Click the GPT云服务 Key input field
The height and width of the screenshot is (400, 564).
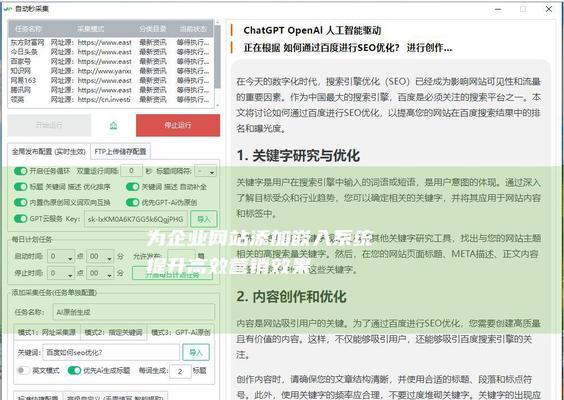136,219
